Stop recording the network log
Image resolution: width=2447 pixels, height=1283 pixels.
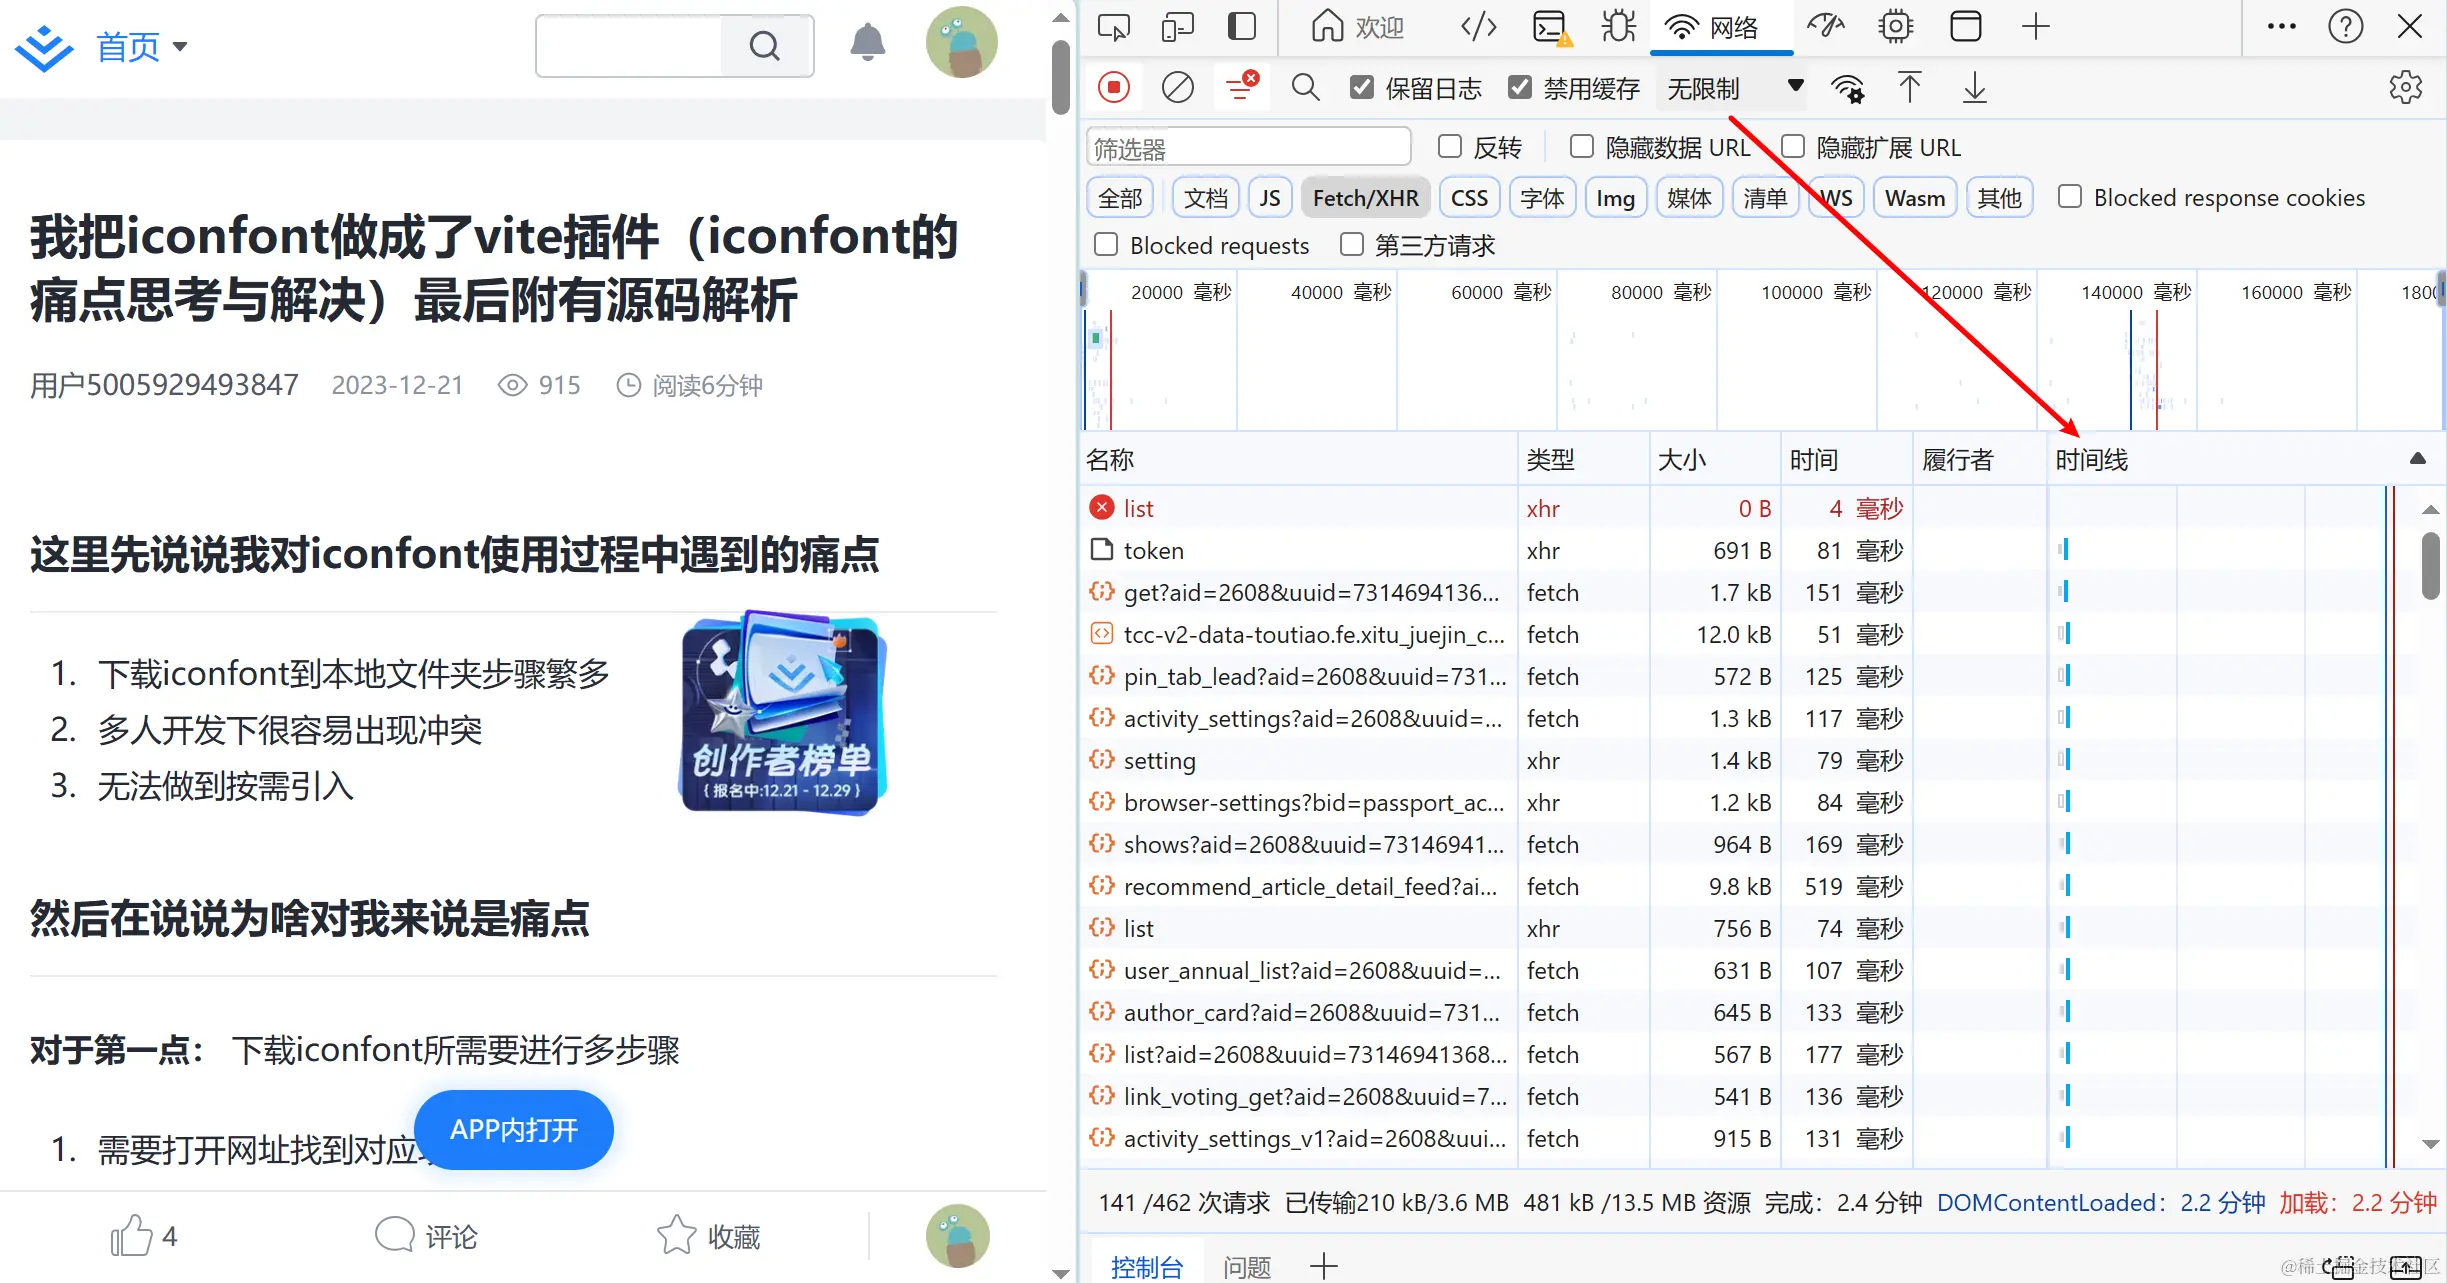[1114, 88]
